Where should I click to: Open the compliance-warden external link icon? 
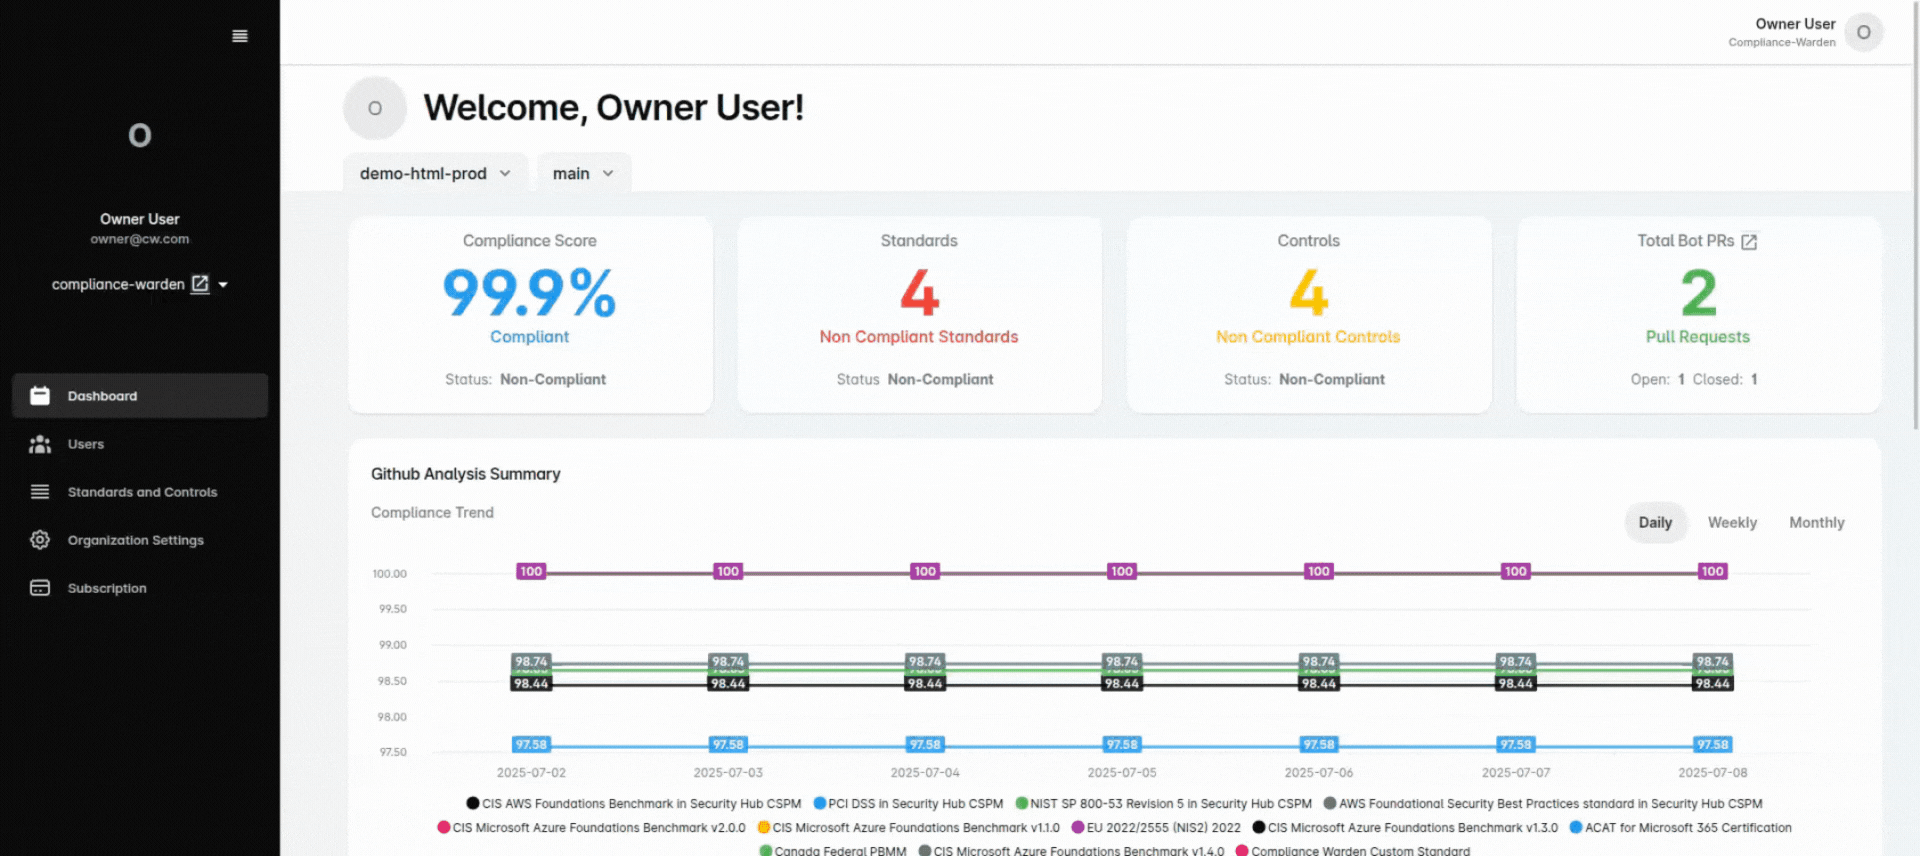click(x=200, y=284)
